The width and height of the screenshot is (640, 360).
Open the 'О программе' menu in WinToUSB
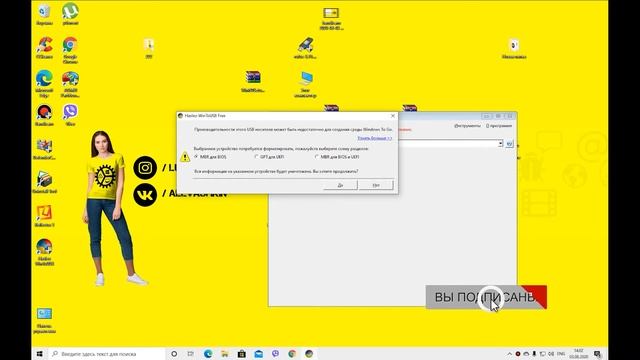tap(499, 126)
